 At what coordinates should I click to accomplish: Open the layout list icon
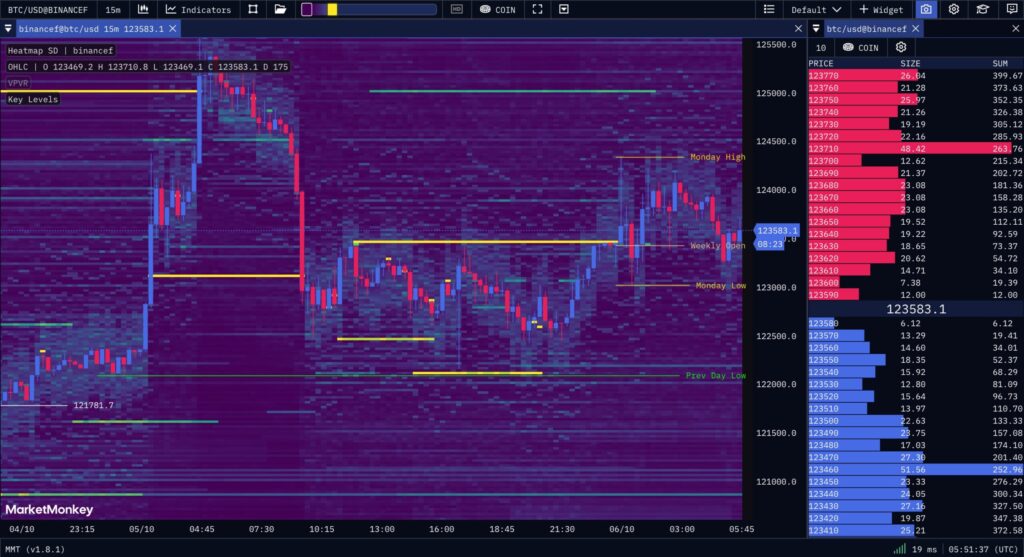(769, 9)
